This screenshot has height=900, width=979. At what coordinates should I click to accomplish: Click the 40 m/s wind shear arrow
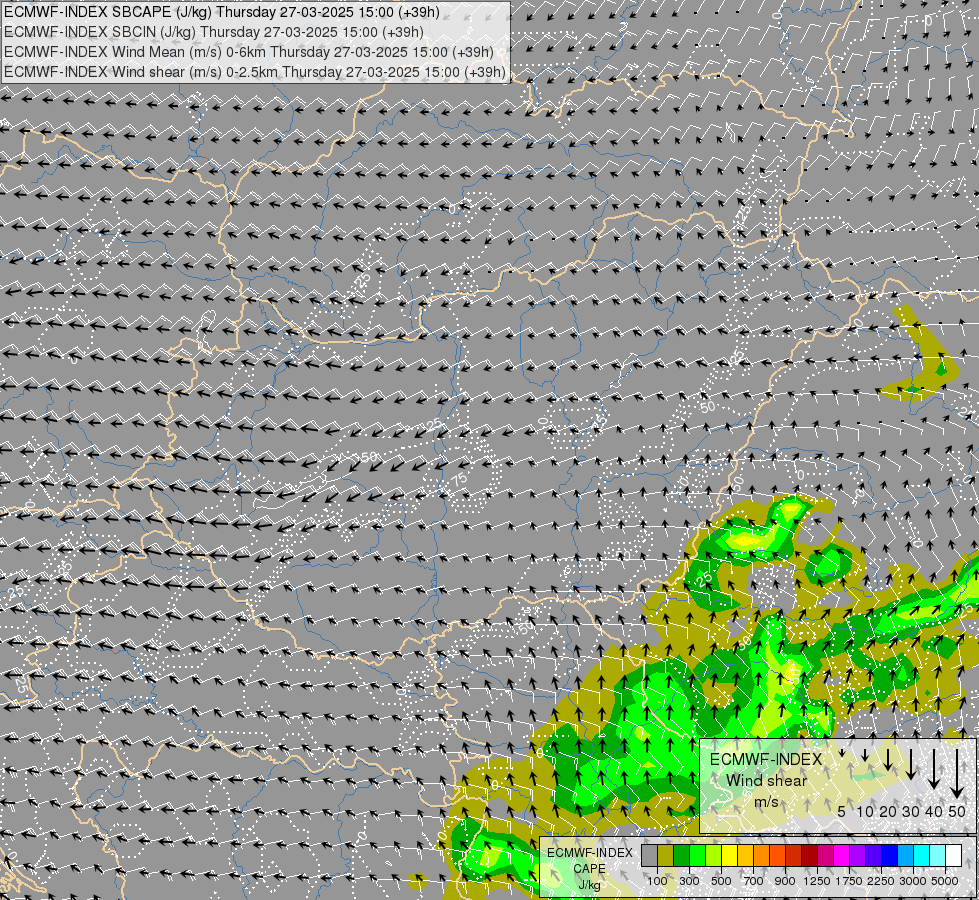tap(933, 768)
